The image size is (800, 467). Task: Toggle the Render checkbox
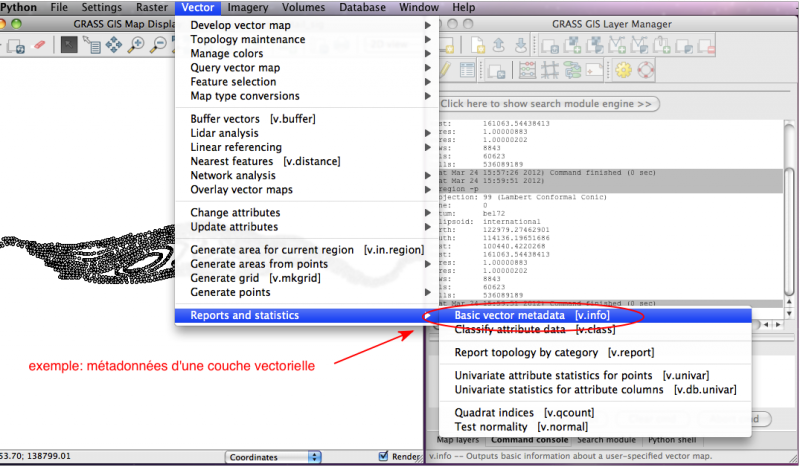coord(384,457)
